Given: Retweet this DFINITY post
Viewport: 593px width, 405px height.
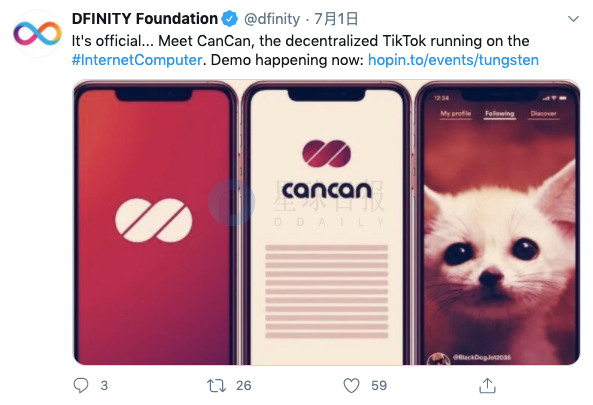Looking at the screenshot, I should [x=216, y=386].
